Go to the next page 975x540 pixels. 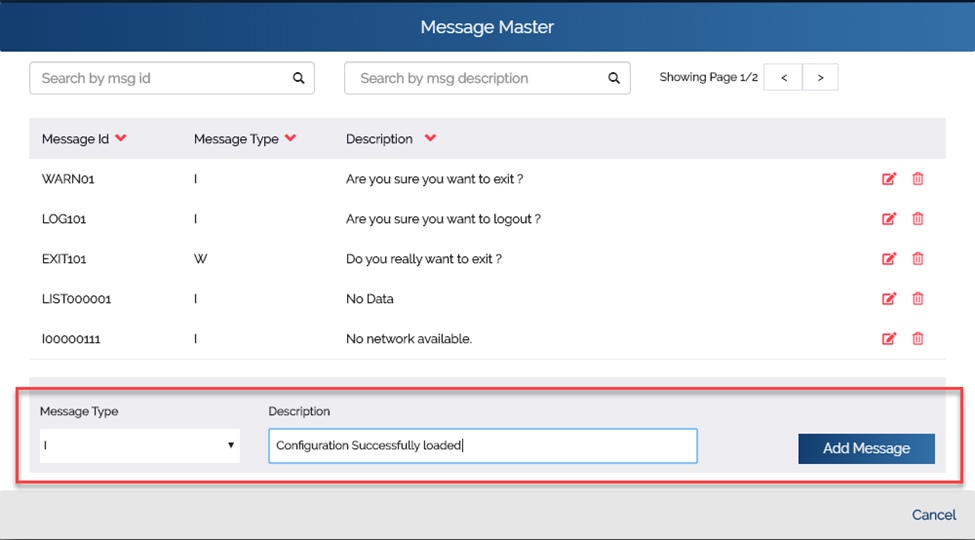click(x=820, y=77)
